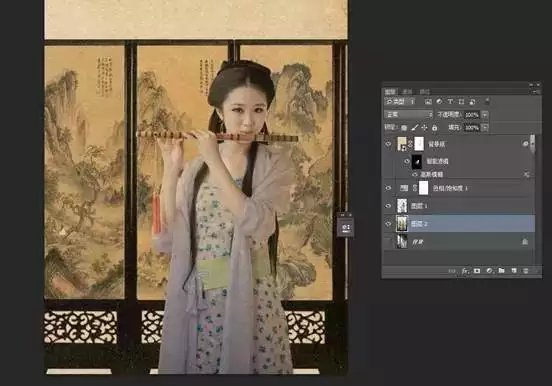Screen dimensions: 552x386
Task: Hide the 色相/饱和度 1 layer
Action: (x=389, y=188)
